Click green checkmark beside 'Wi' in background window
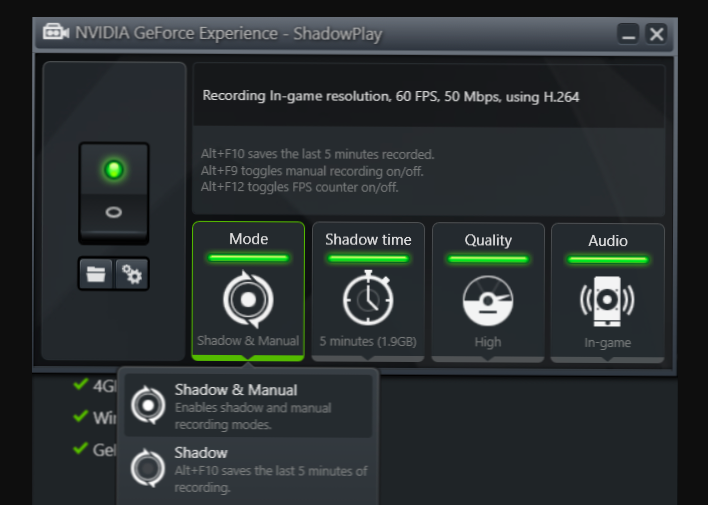 tap(80, 416)
